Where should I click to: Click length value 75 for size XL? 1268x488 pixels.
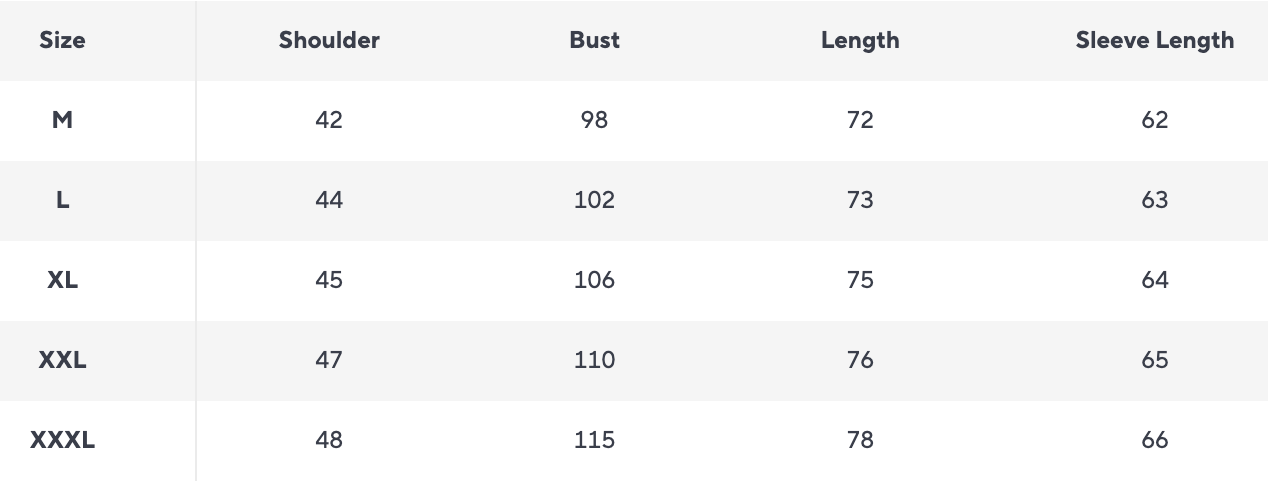coord(860,280)
